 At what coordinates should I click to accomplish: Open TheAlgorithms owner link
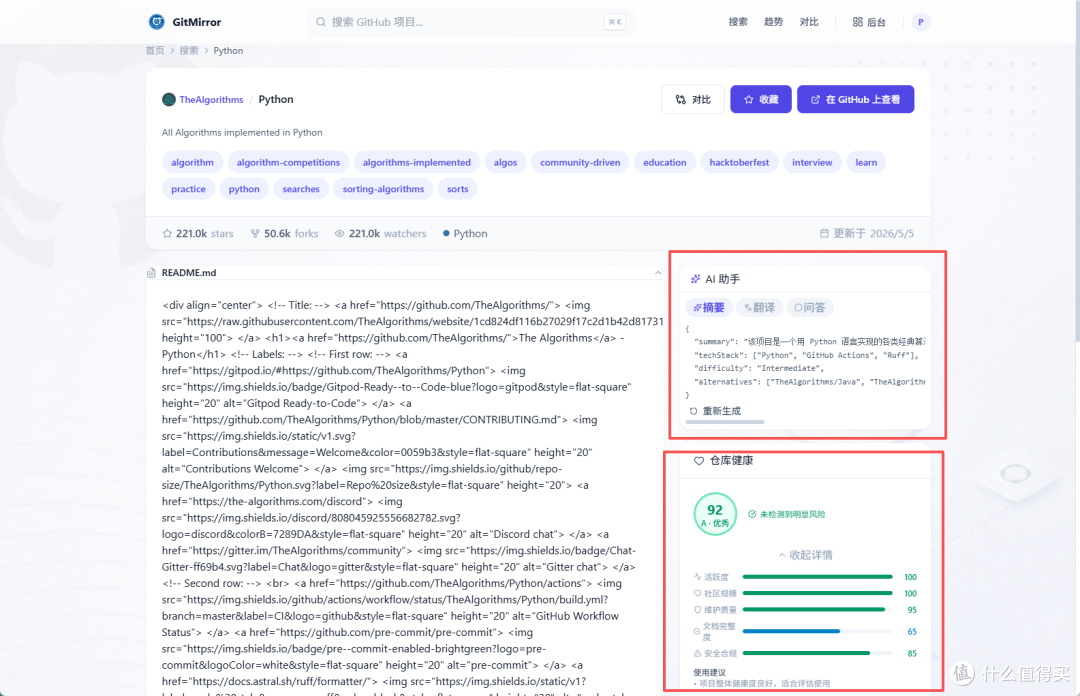pyautogui.click(x=211, y=100)
